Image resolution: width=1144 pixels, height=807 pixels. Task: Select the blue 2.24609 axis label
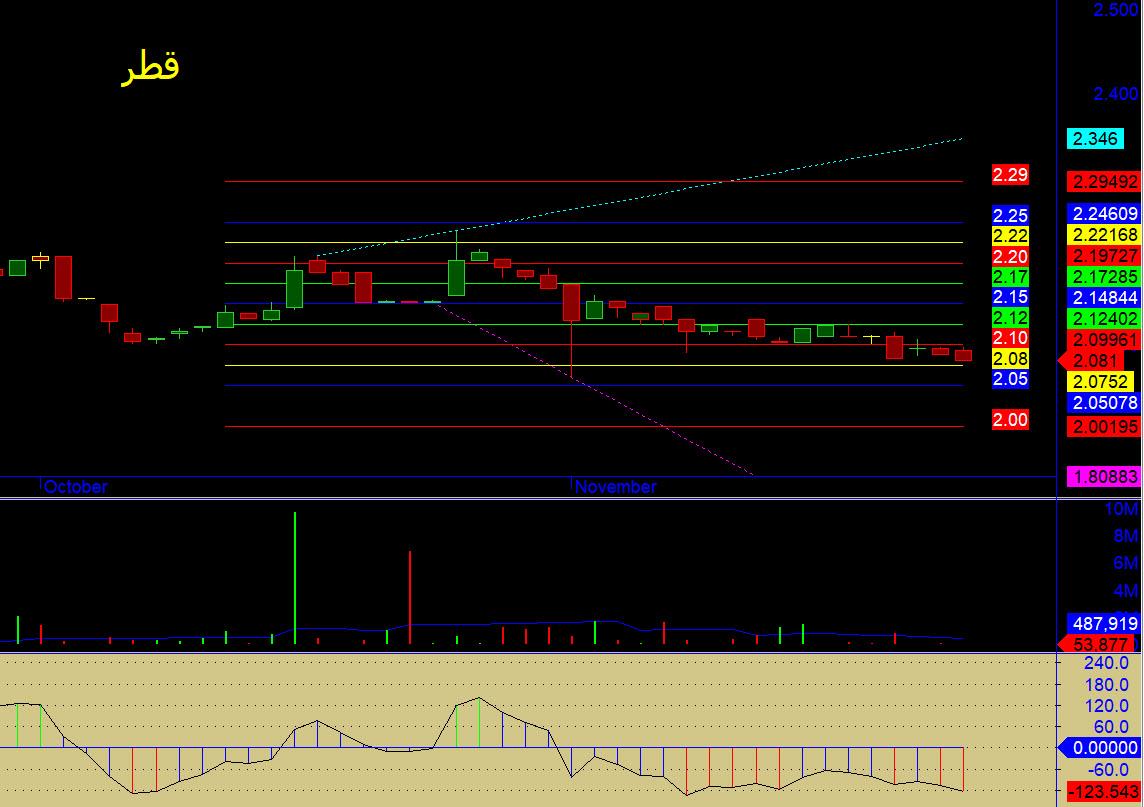pyautogui.click(x=1105, y=213)
